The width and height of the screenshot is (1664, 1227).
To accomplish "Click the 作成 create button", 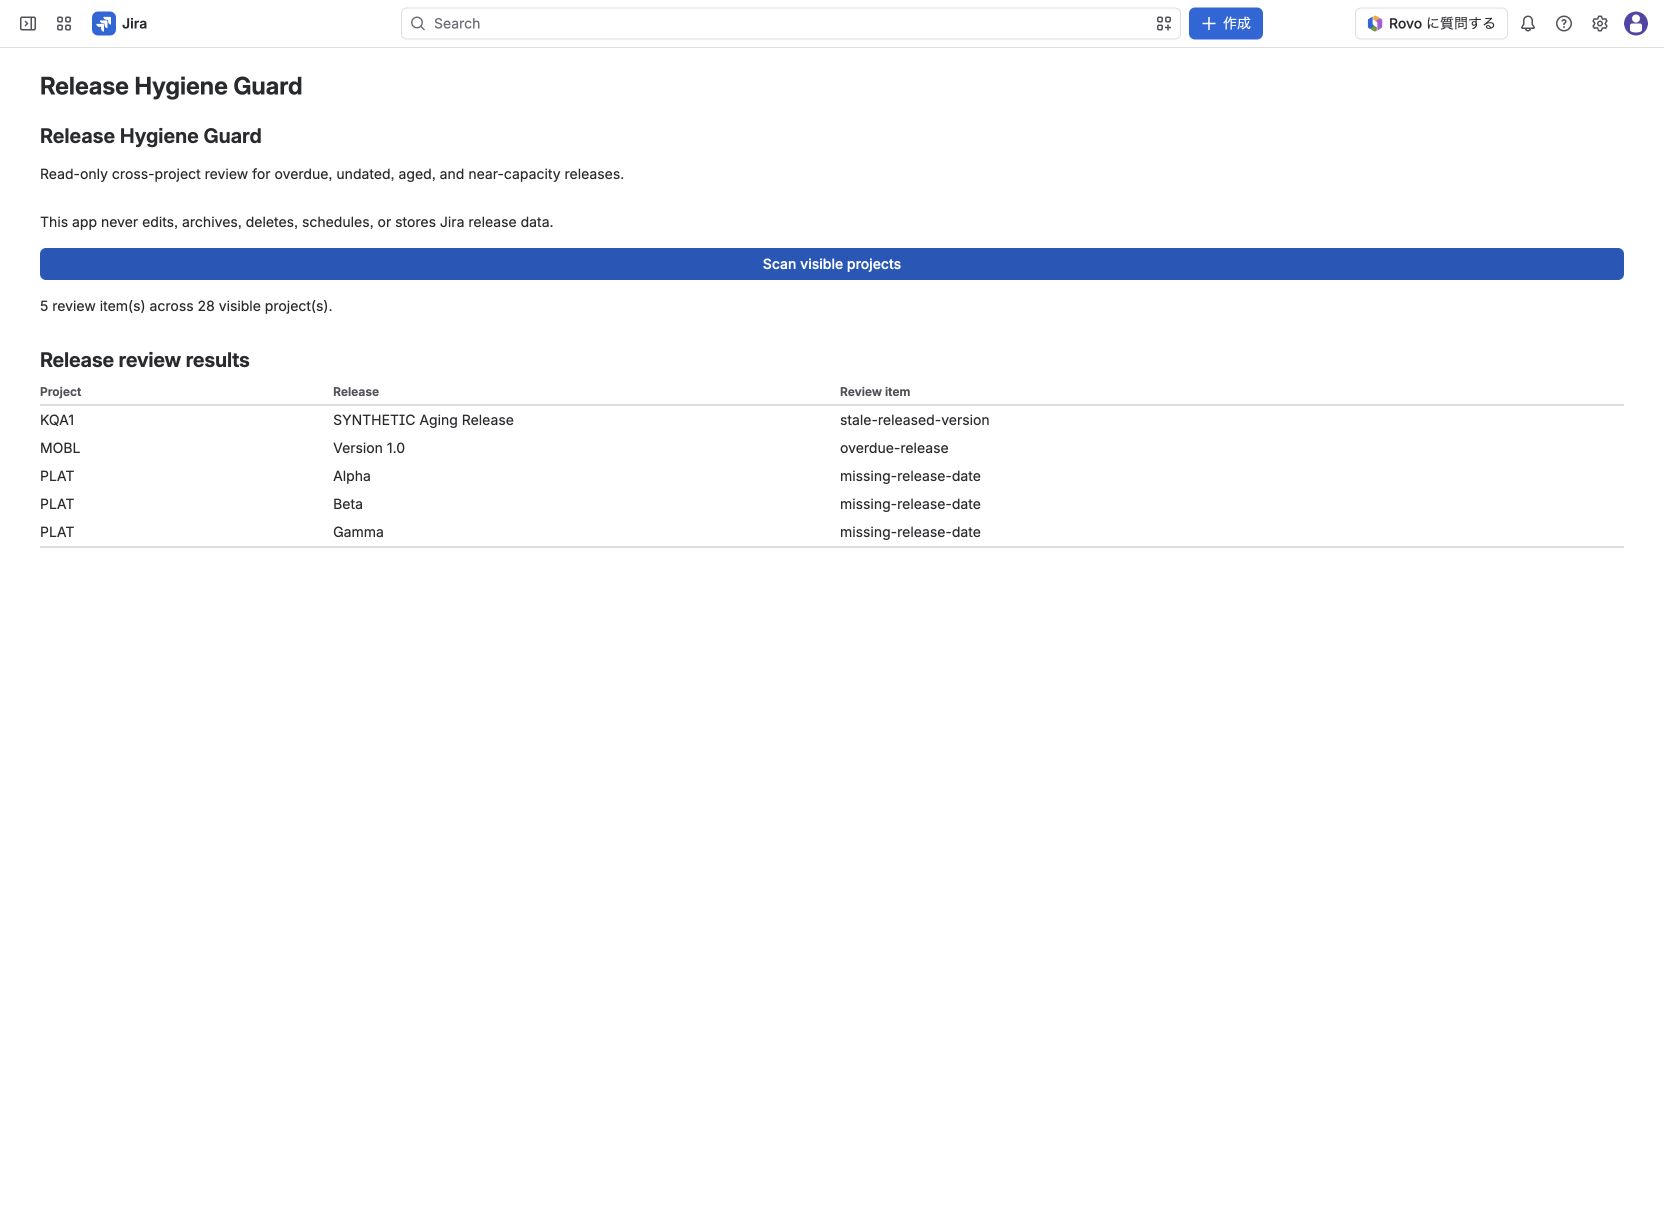I will pos(1225,23).
